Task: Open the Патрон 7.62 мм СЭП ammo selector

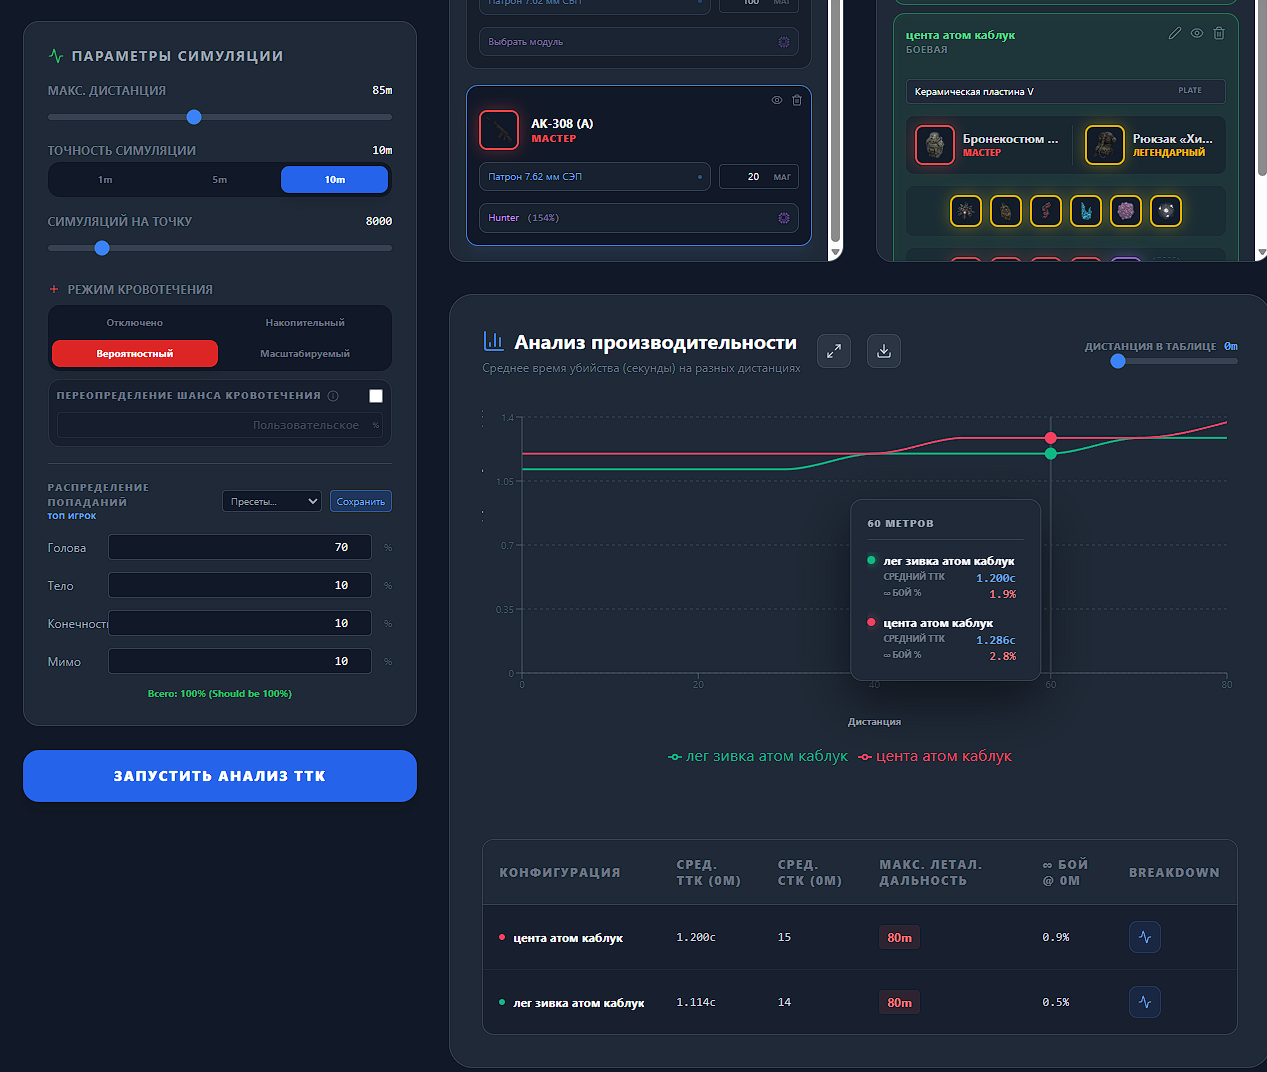Action: pos(595,177)
